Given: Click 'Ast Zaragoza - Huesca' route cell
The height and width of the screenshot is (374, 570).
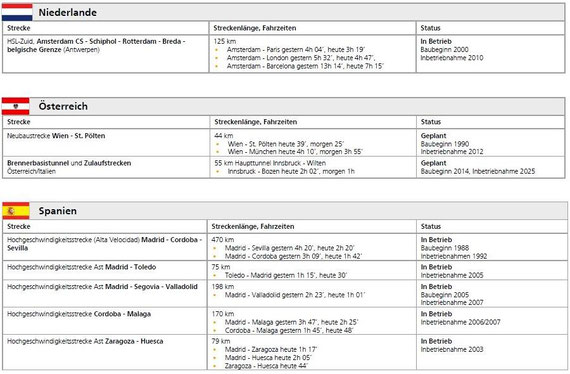Looking at the screenshot, I should (105, 352).
